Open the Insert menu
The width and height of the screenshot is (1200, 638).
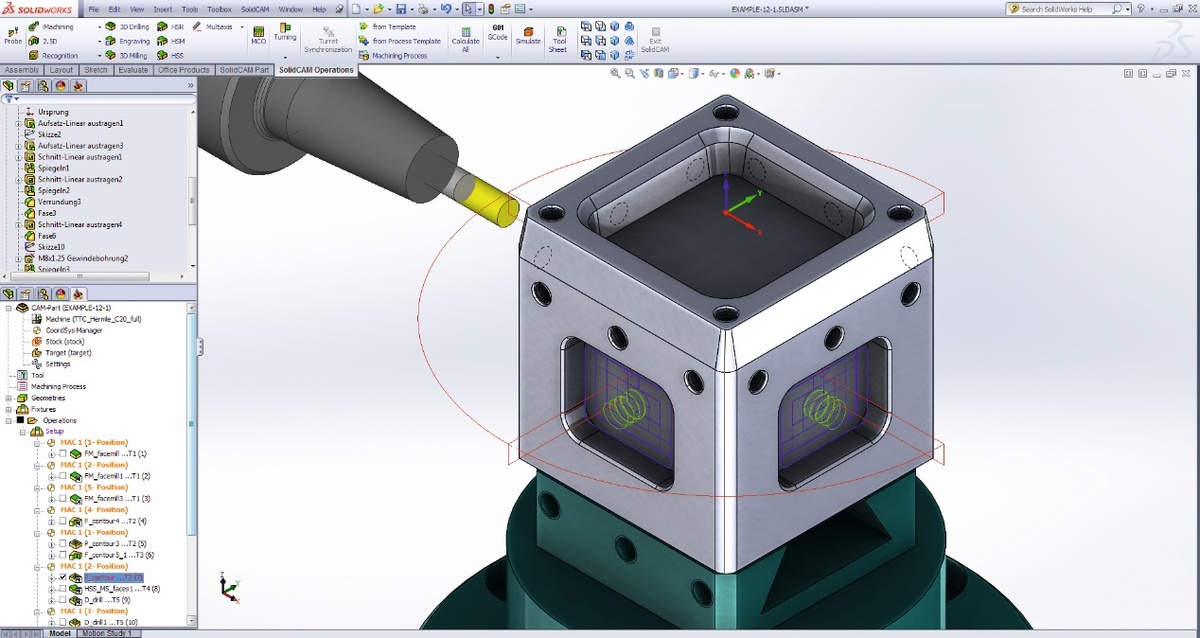[162, 9]
